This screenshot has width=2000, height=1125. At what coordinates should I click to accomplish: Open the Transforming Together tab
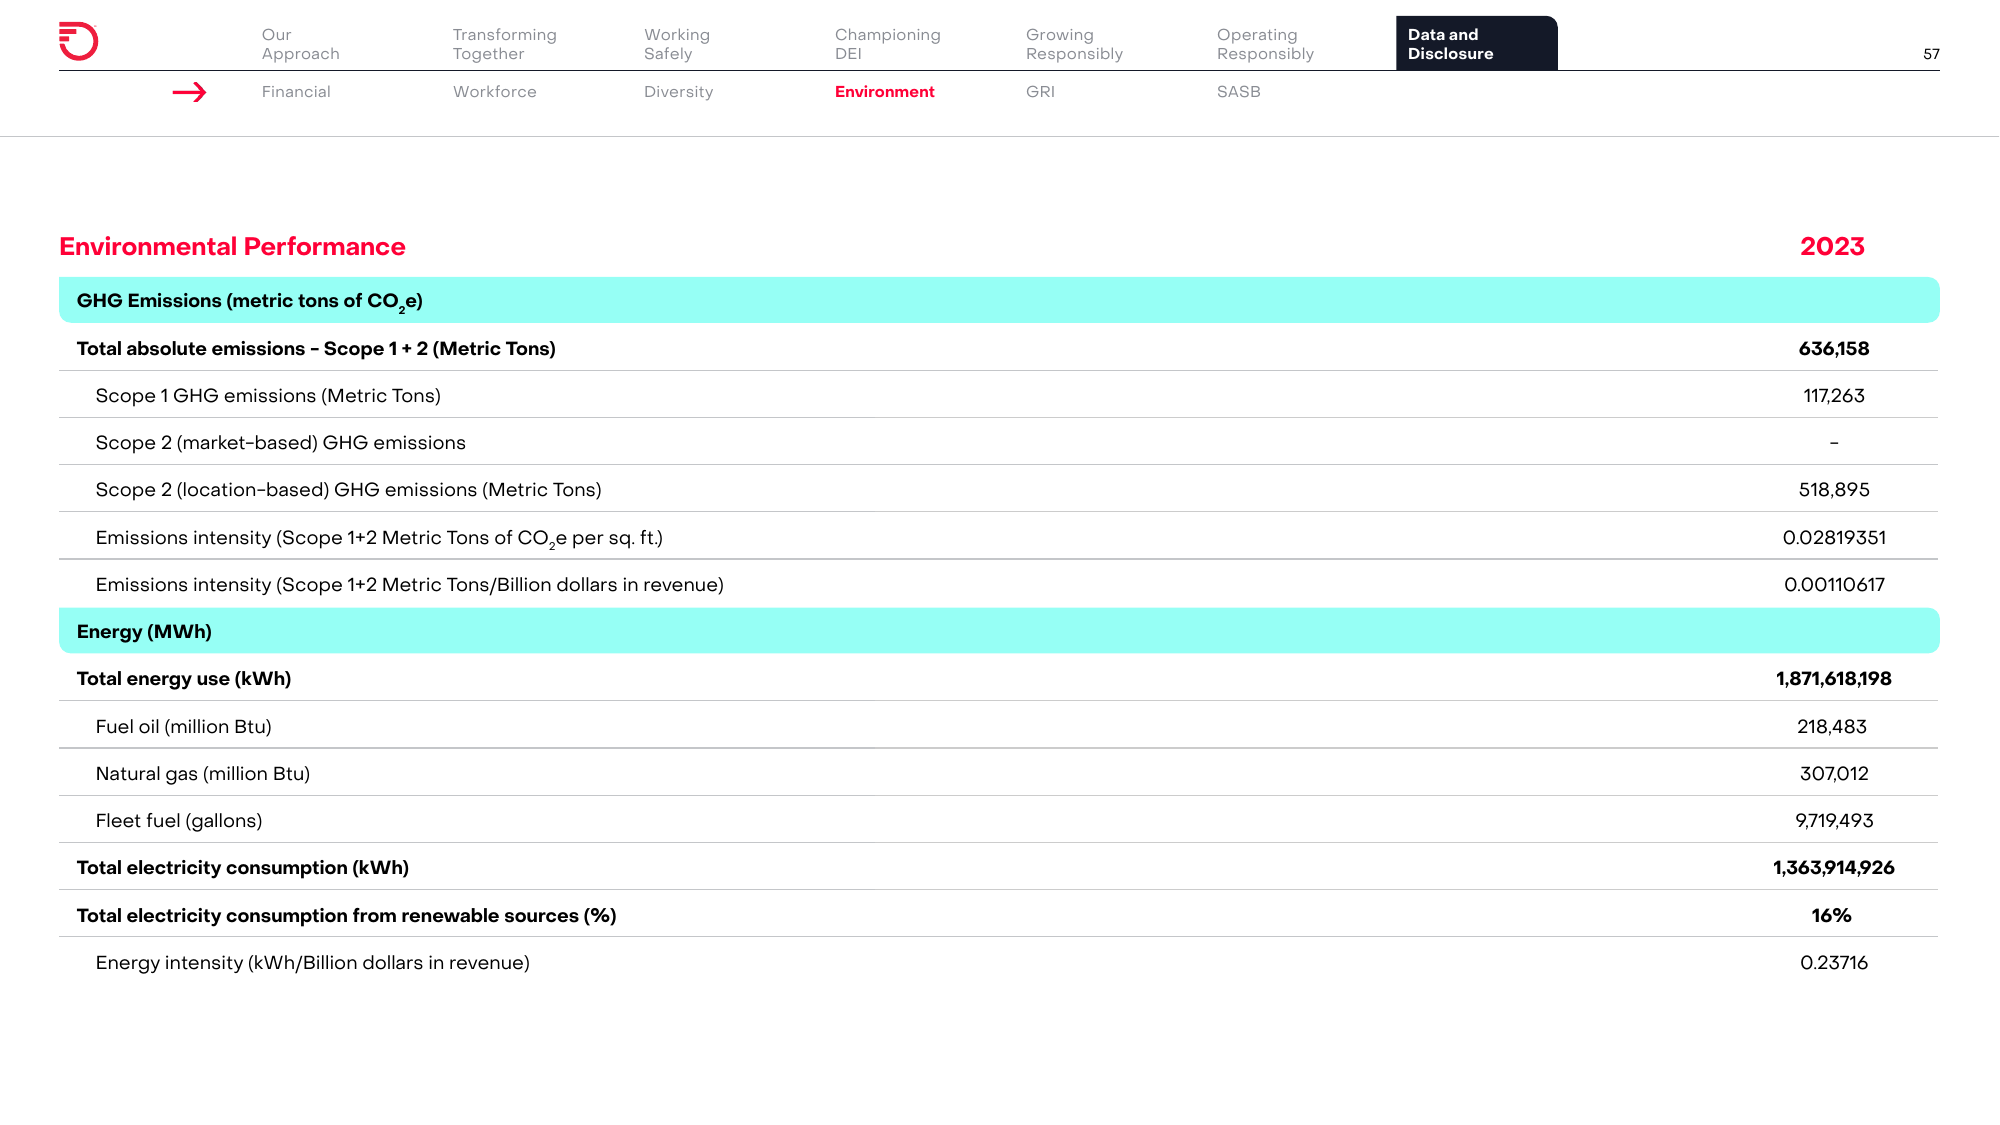504,44
